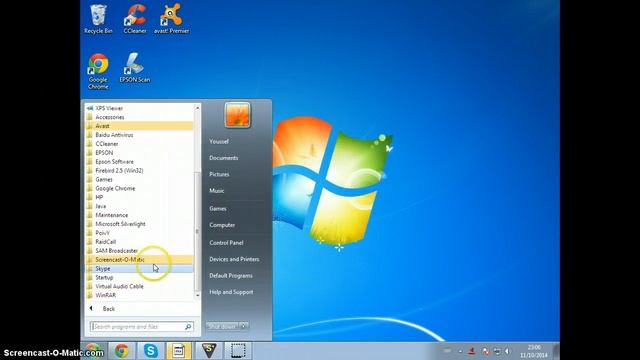Screen dimensions: 640x360
Task: Open Games in Start menu right pane
Action: point(218,209)
